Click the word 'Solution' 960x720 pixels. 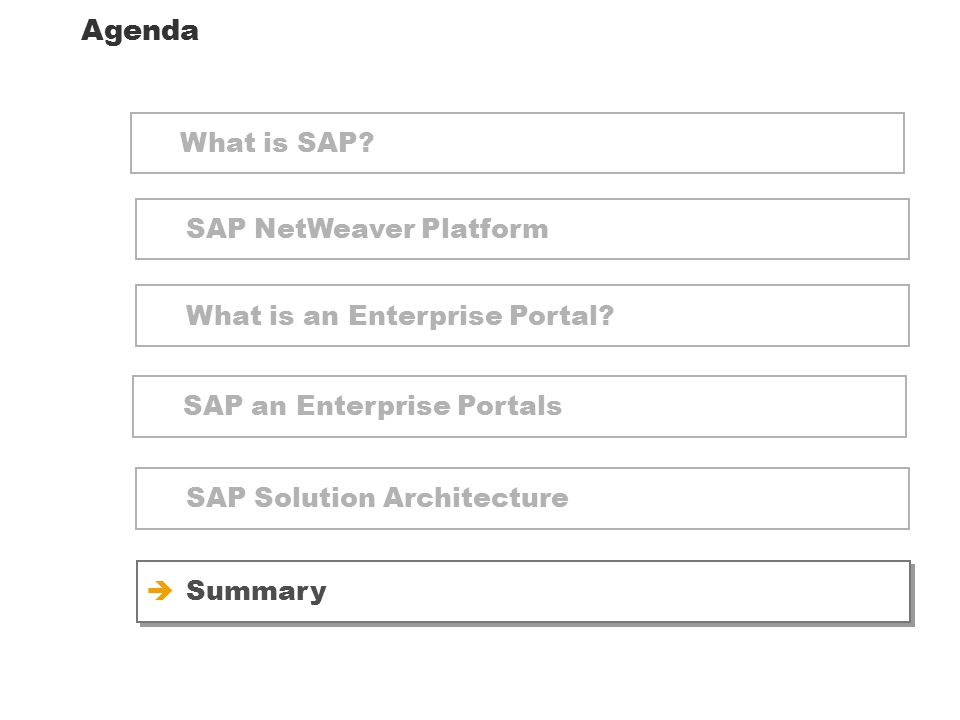click(x=315, y=497)
